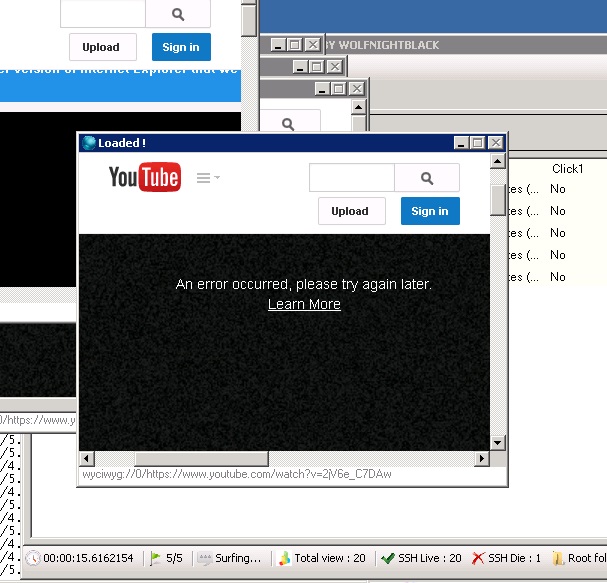
Task: Click the SSH Live : 20 label
Action: pos(430,558)
